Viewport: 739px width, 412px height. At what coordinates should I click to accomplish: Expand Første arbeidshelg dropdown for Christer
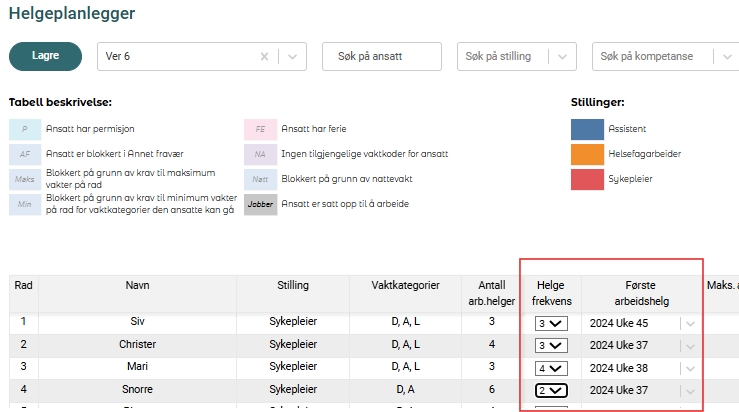(x=688, y=345)
